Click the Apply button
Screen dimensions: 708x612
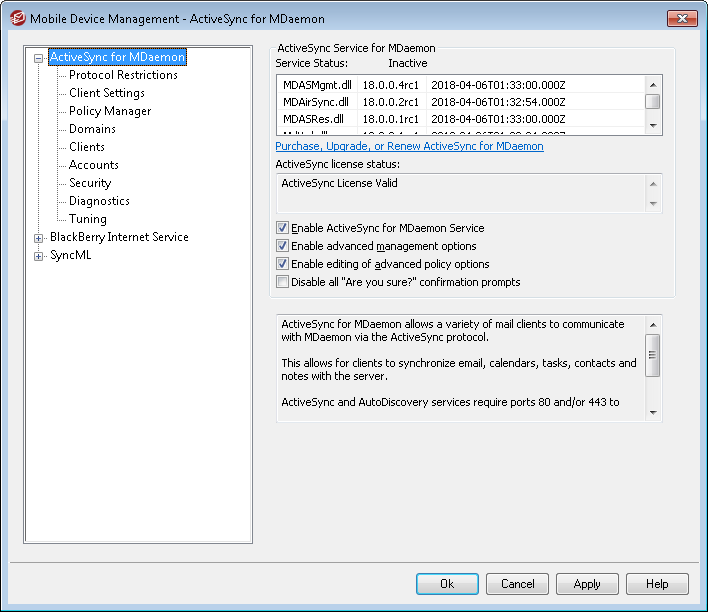coord(587,584)
